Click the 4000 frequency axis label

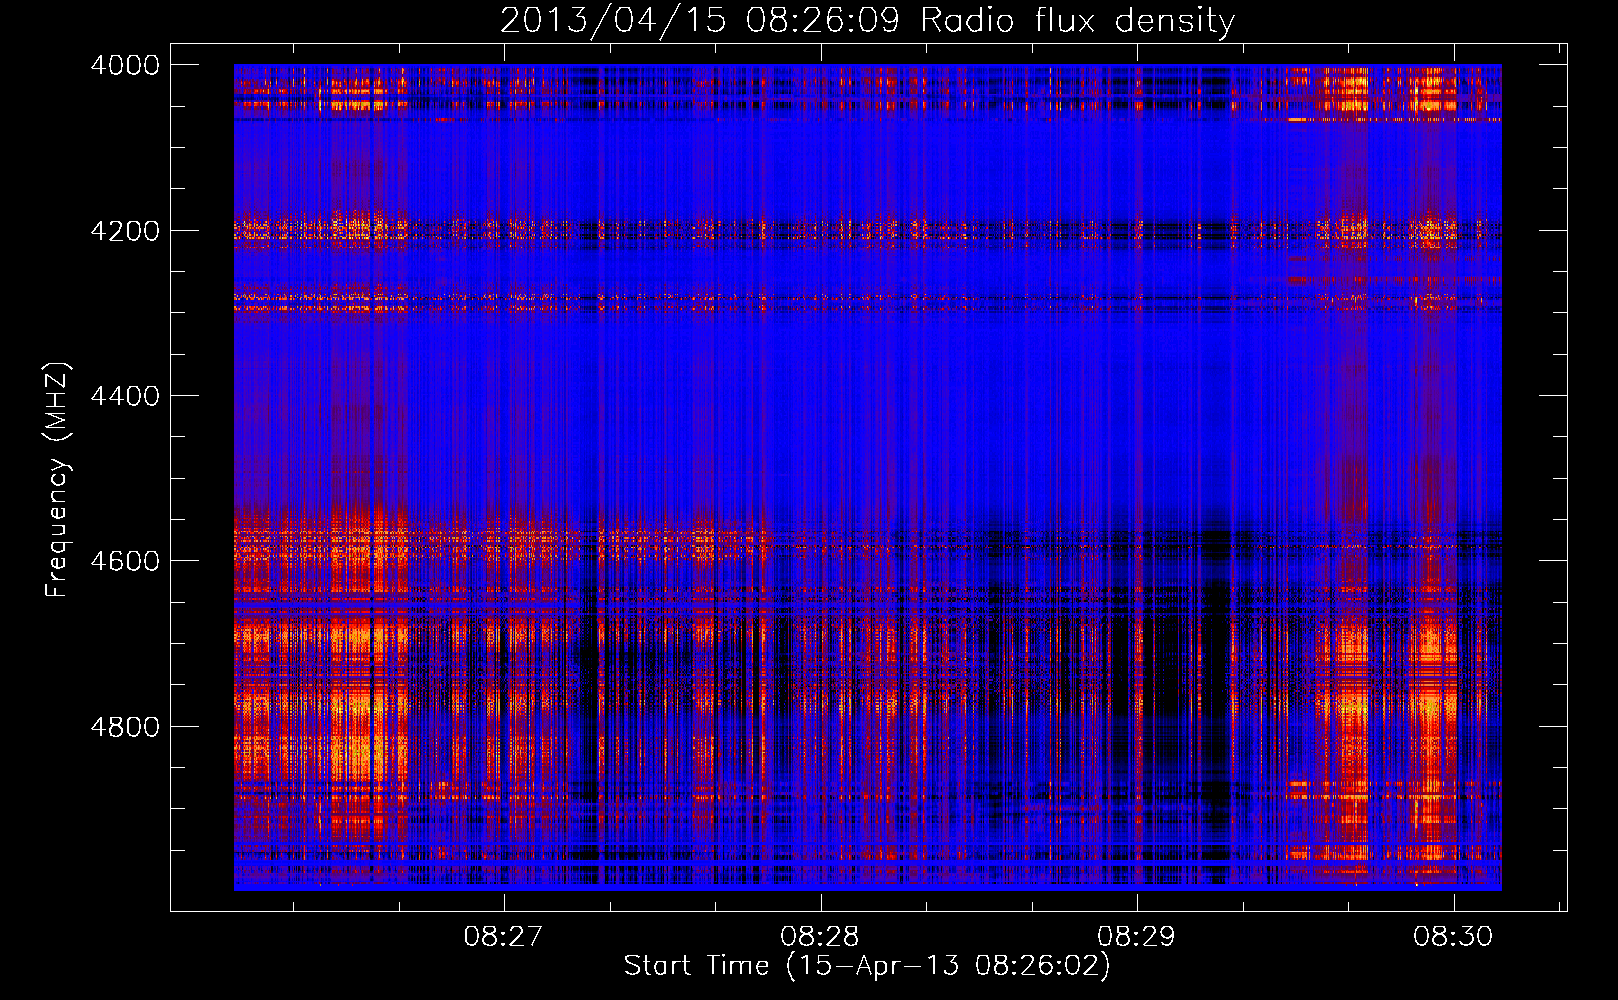coord(125,65)
